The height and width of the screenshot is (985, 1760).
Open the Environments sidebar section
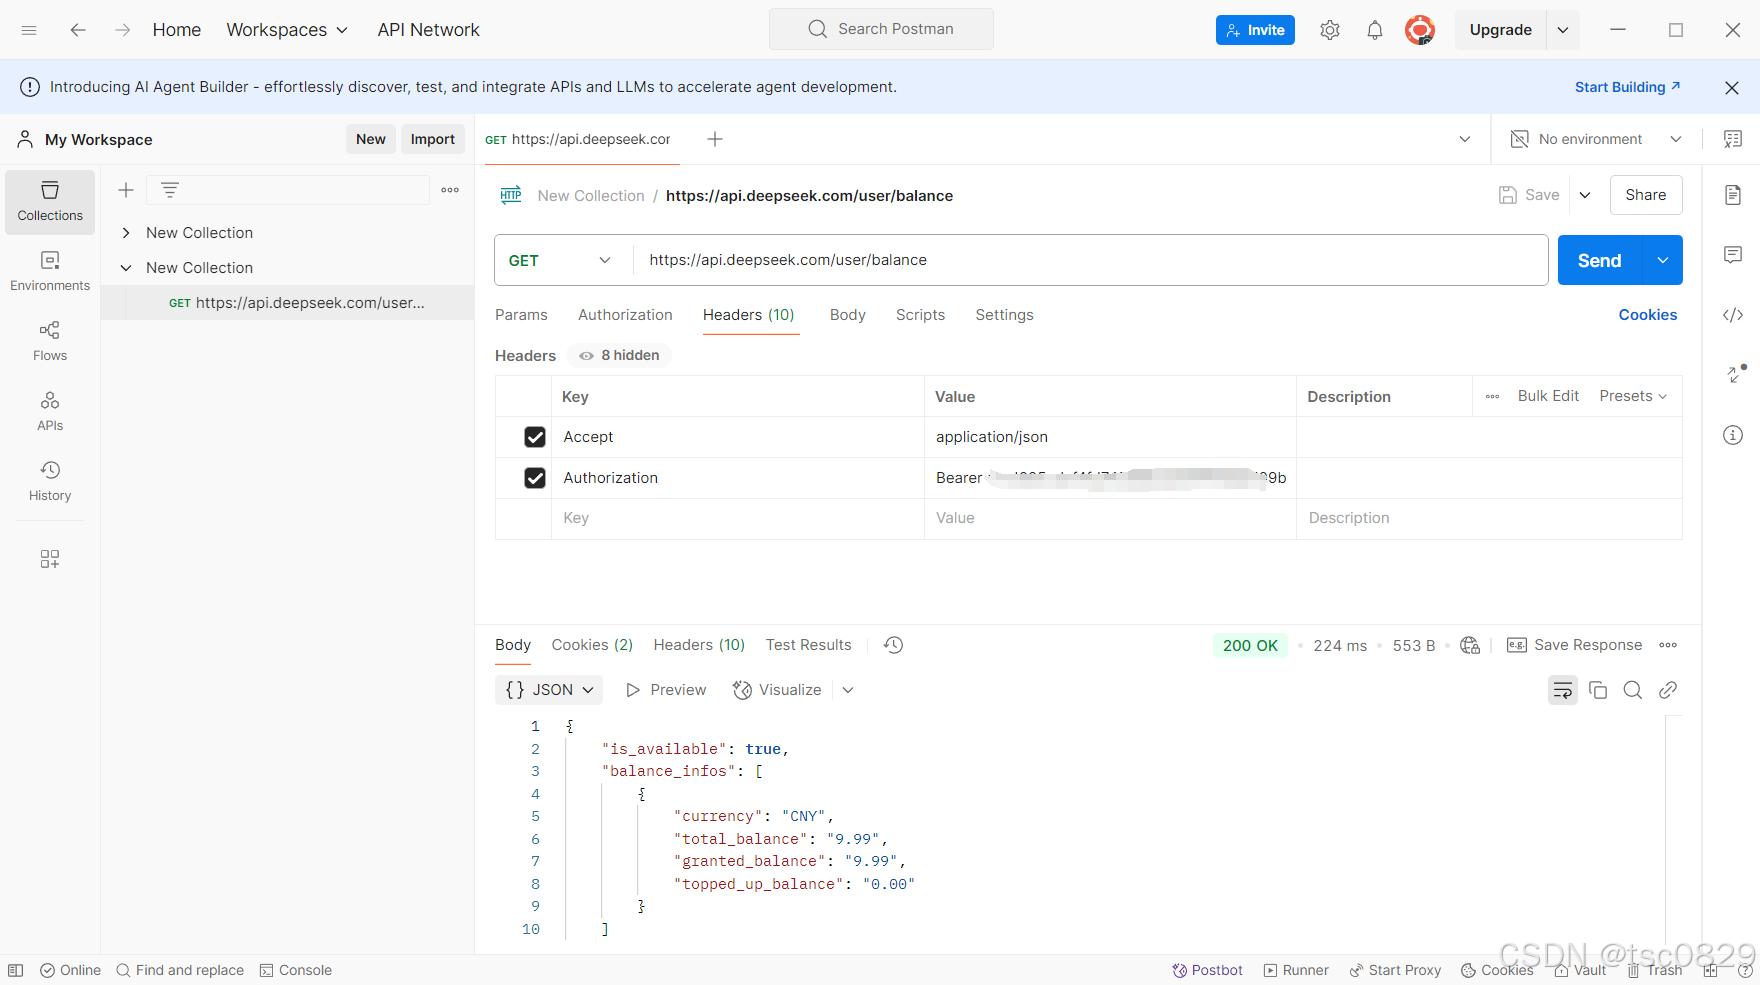50,272
